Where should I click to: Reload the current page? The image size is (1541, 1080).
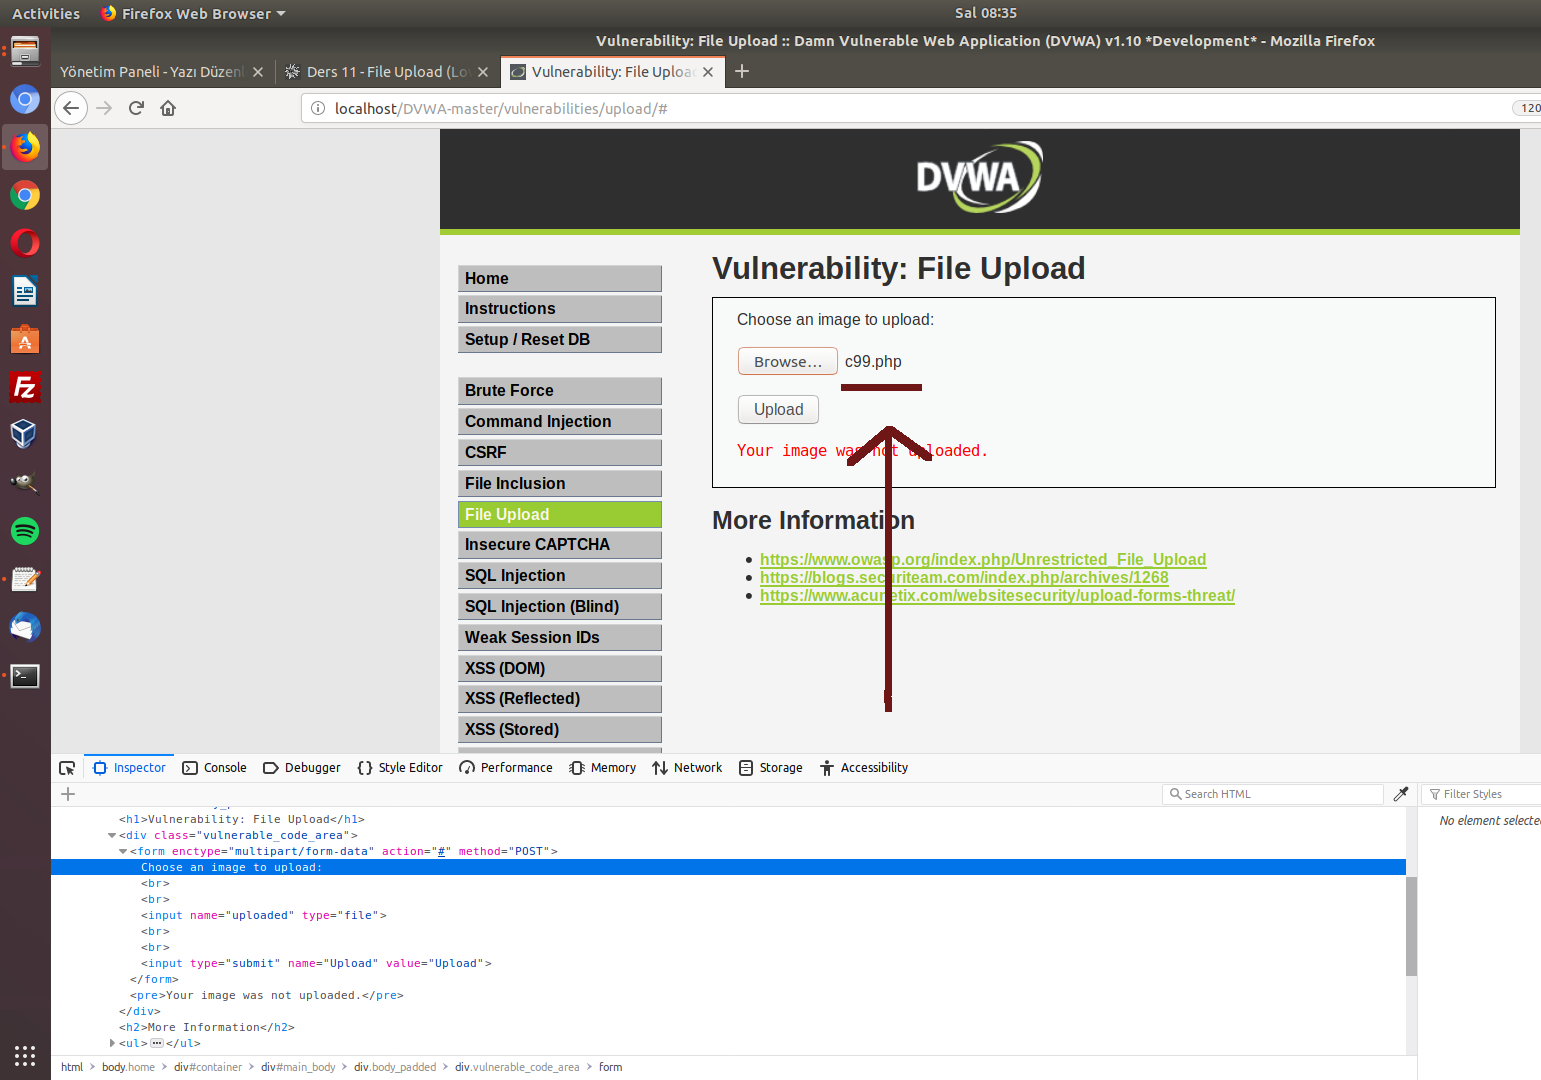click(136, 108)
